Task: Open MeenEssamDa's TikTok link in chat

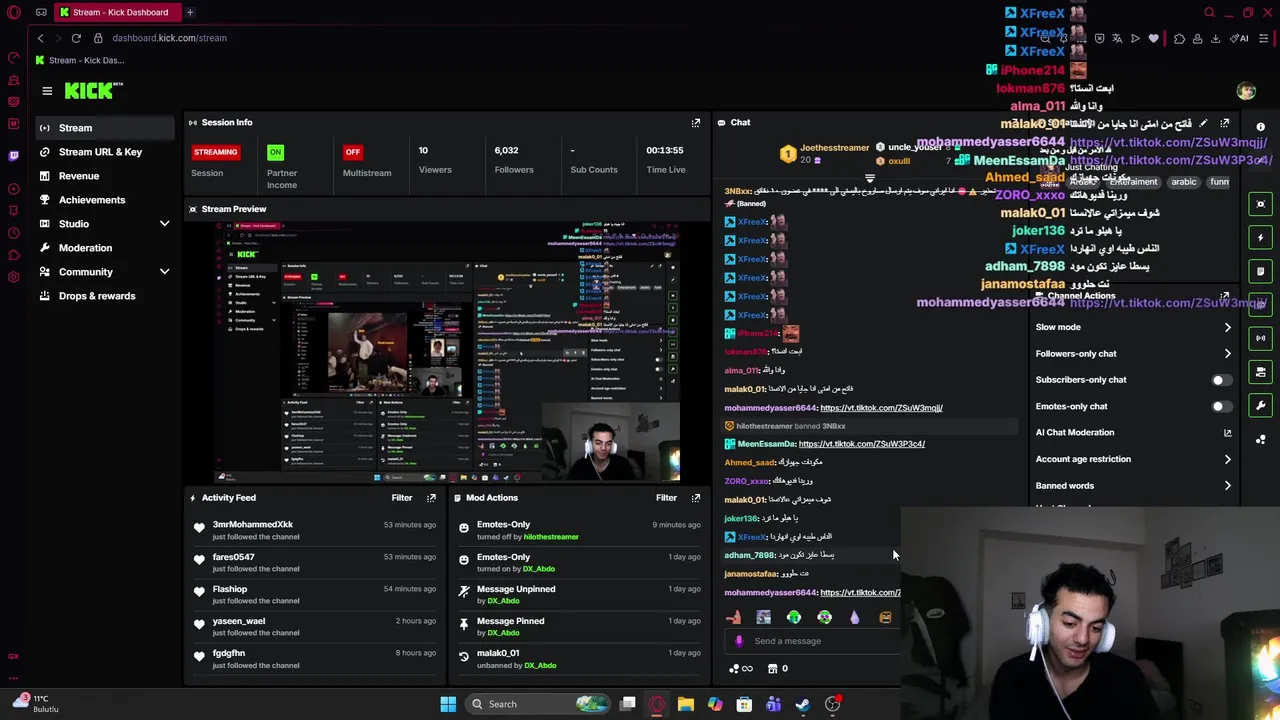Action: (x=862, y=444)
